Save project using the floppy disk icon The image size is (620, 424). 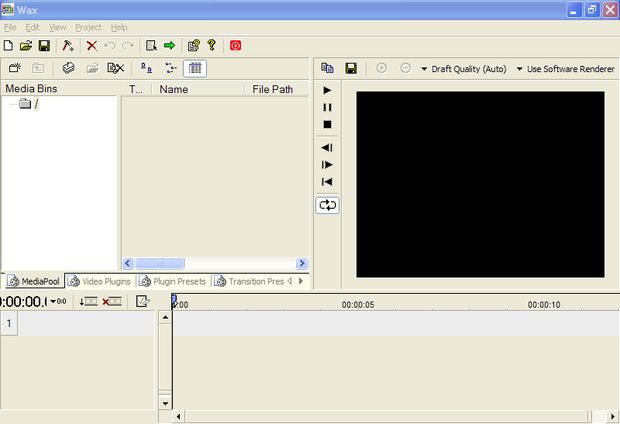pyautogui.click(x=44, y=45)
